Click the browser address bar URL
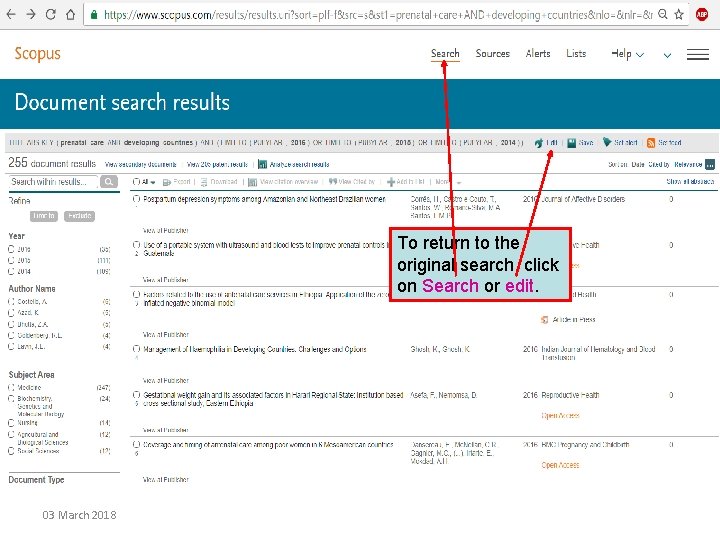The width and height of the screenshot is (720, 540). pos(378,15)
